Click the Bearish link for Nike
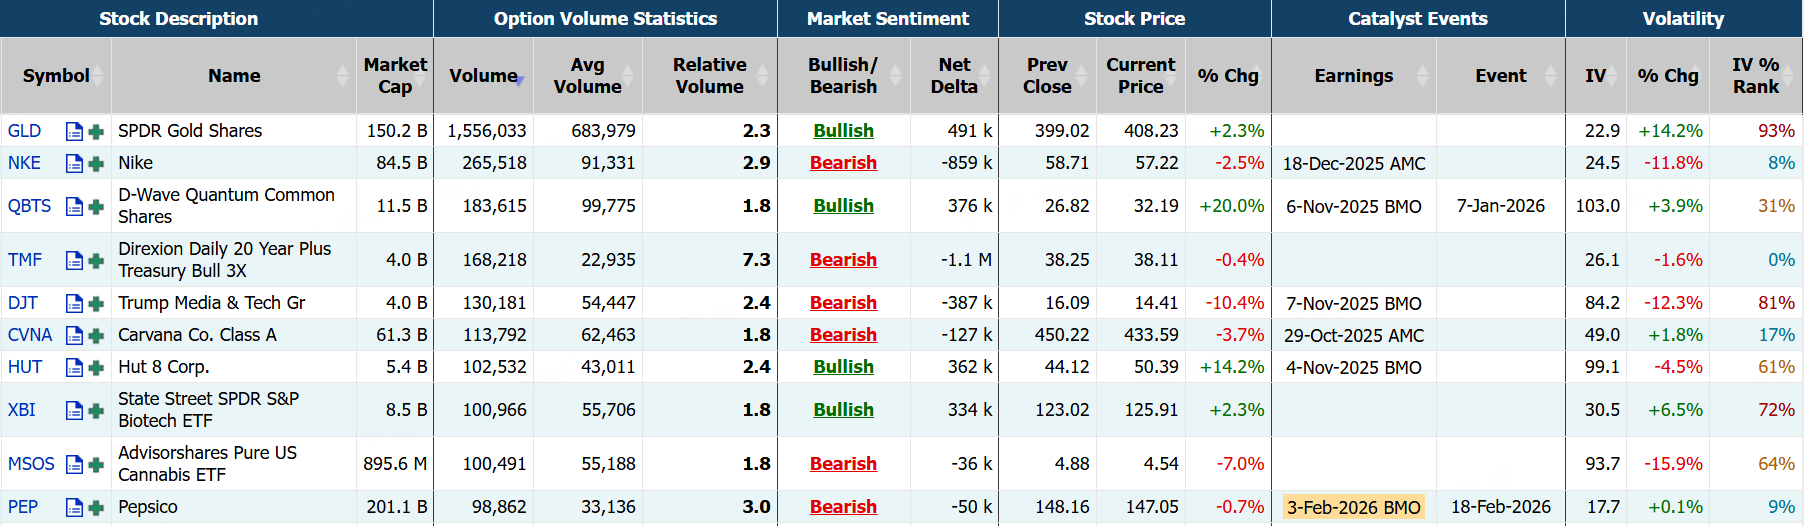The height and width of the screenshot is (526, 1804). point(843,163)
